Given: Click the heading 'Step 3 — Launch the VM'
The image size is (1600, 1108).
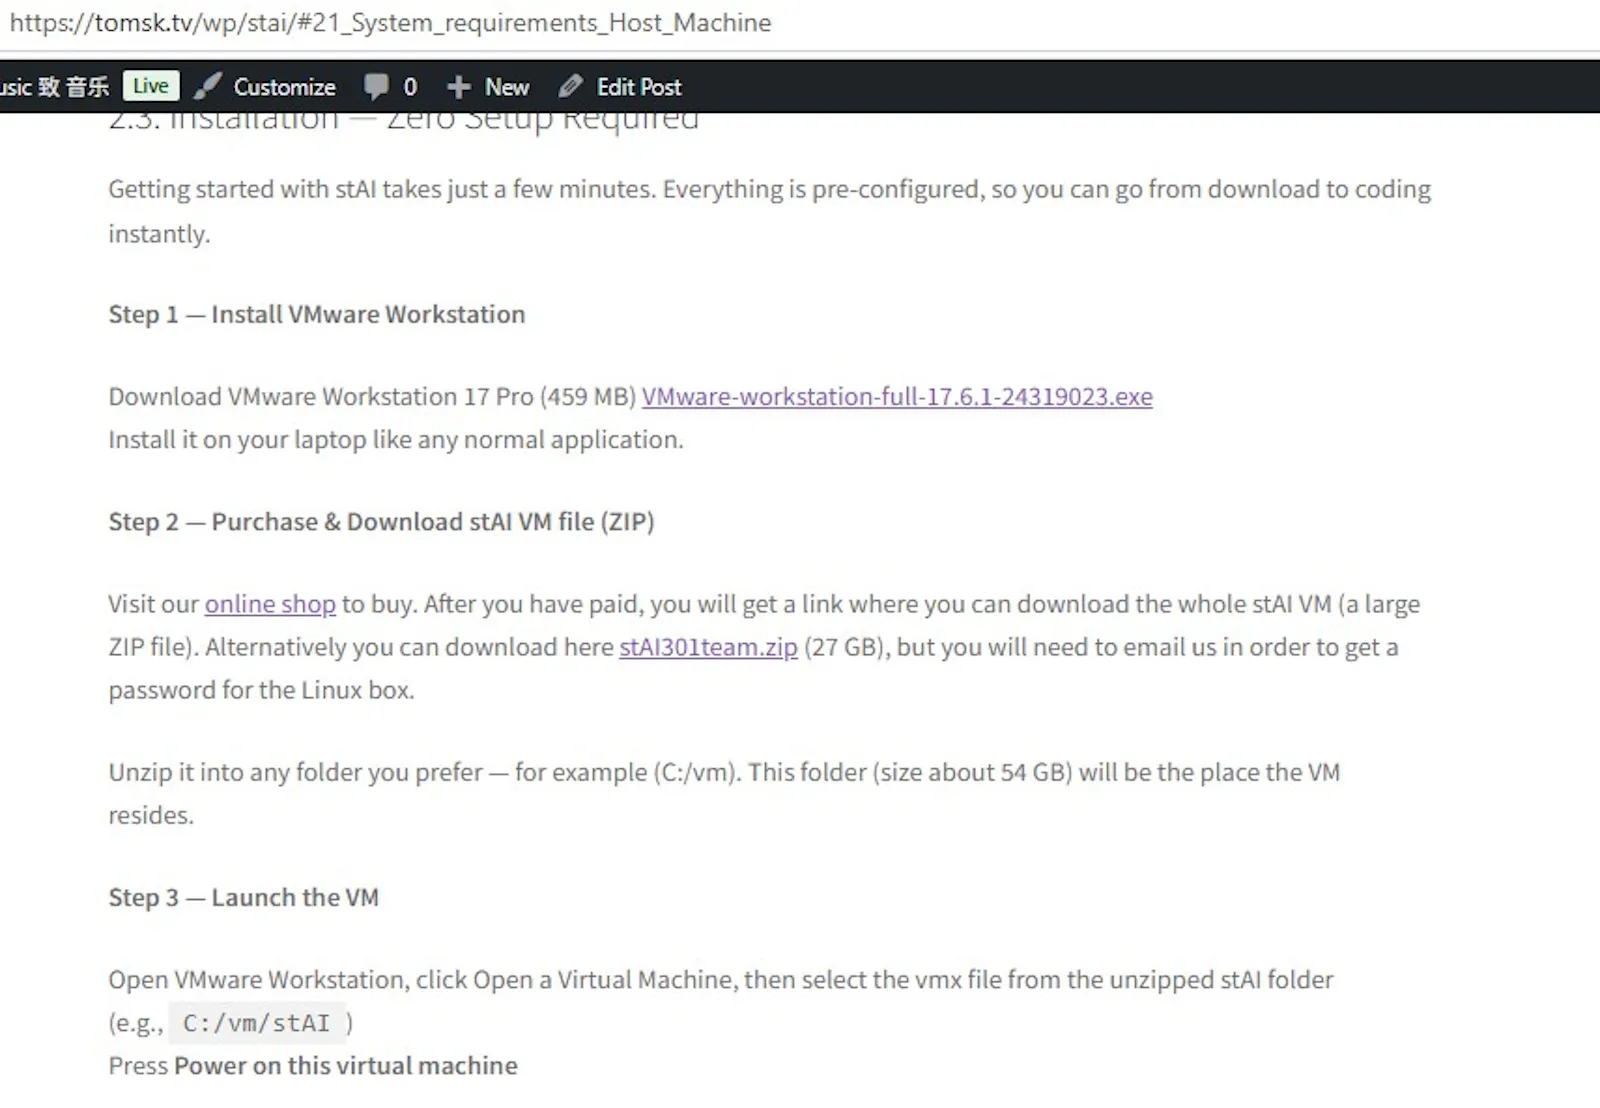Looking at the screenshot, I should point(244,898).
